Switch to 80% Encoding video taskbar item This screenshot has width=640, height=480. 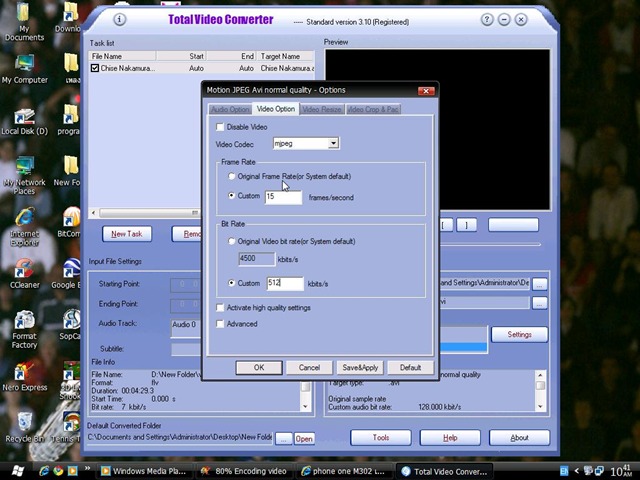[x=245, y=471]
